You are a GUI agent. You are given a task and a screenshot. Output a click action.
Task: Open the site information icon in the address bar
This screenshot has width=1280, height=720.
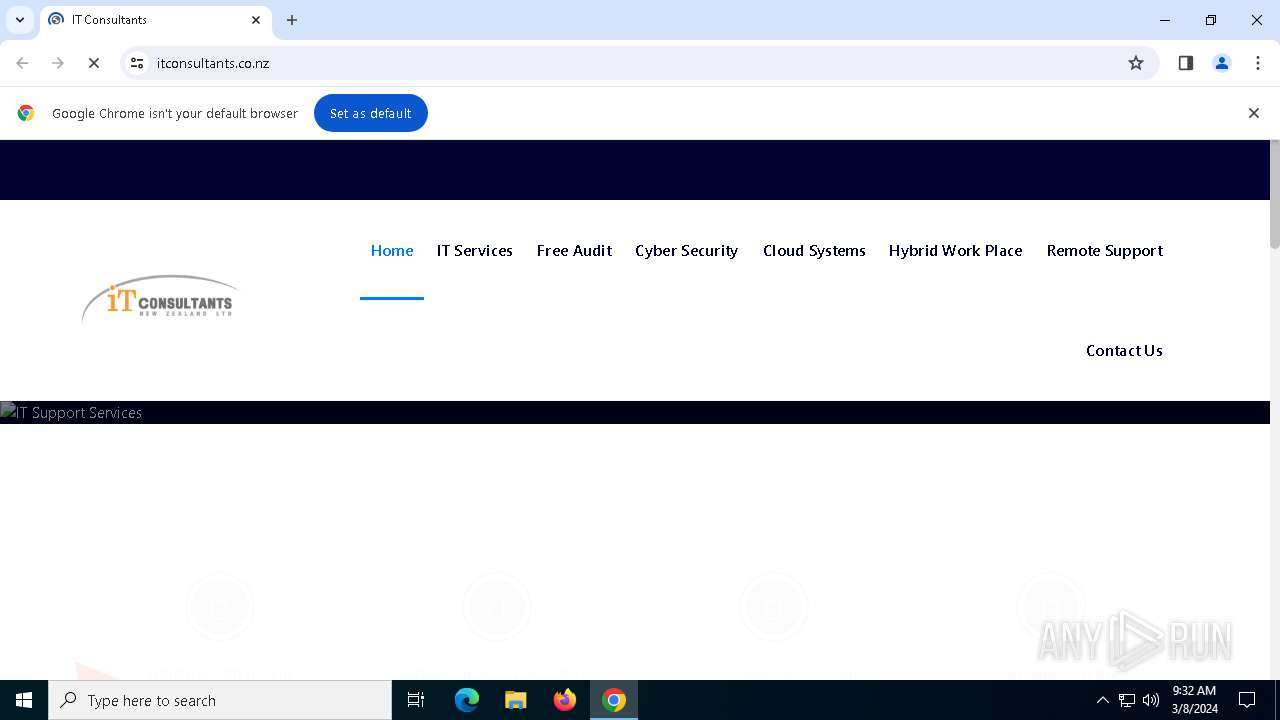point(137,63)
